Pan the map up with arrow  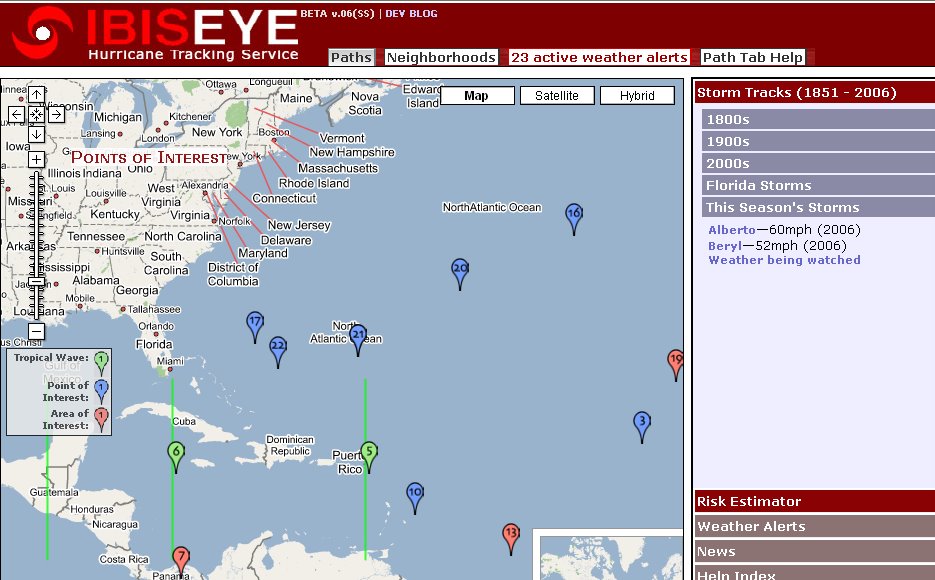coord(36,95)
